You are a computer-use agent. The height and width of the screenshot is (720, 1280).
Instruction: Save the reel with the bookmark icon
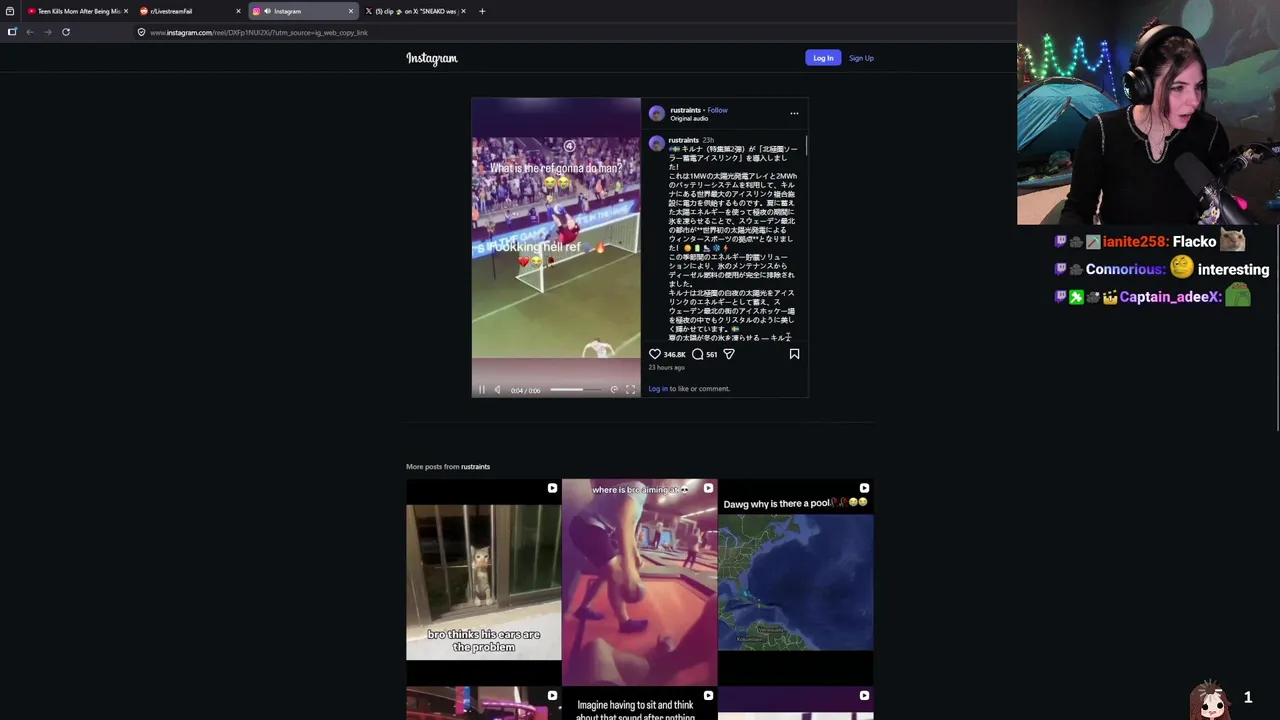pyautogui.click(x=794, y=354)
